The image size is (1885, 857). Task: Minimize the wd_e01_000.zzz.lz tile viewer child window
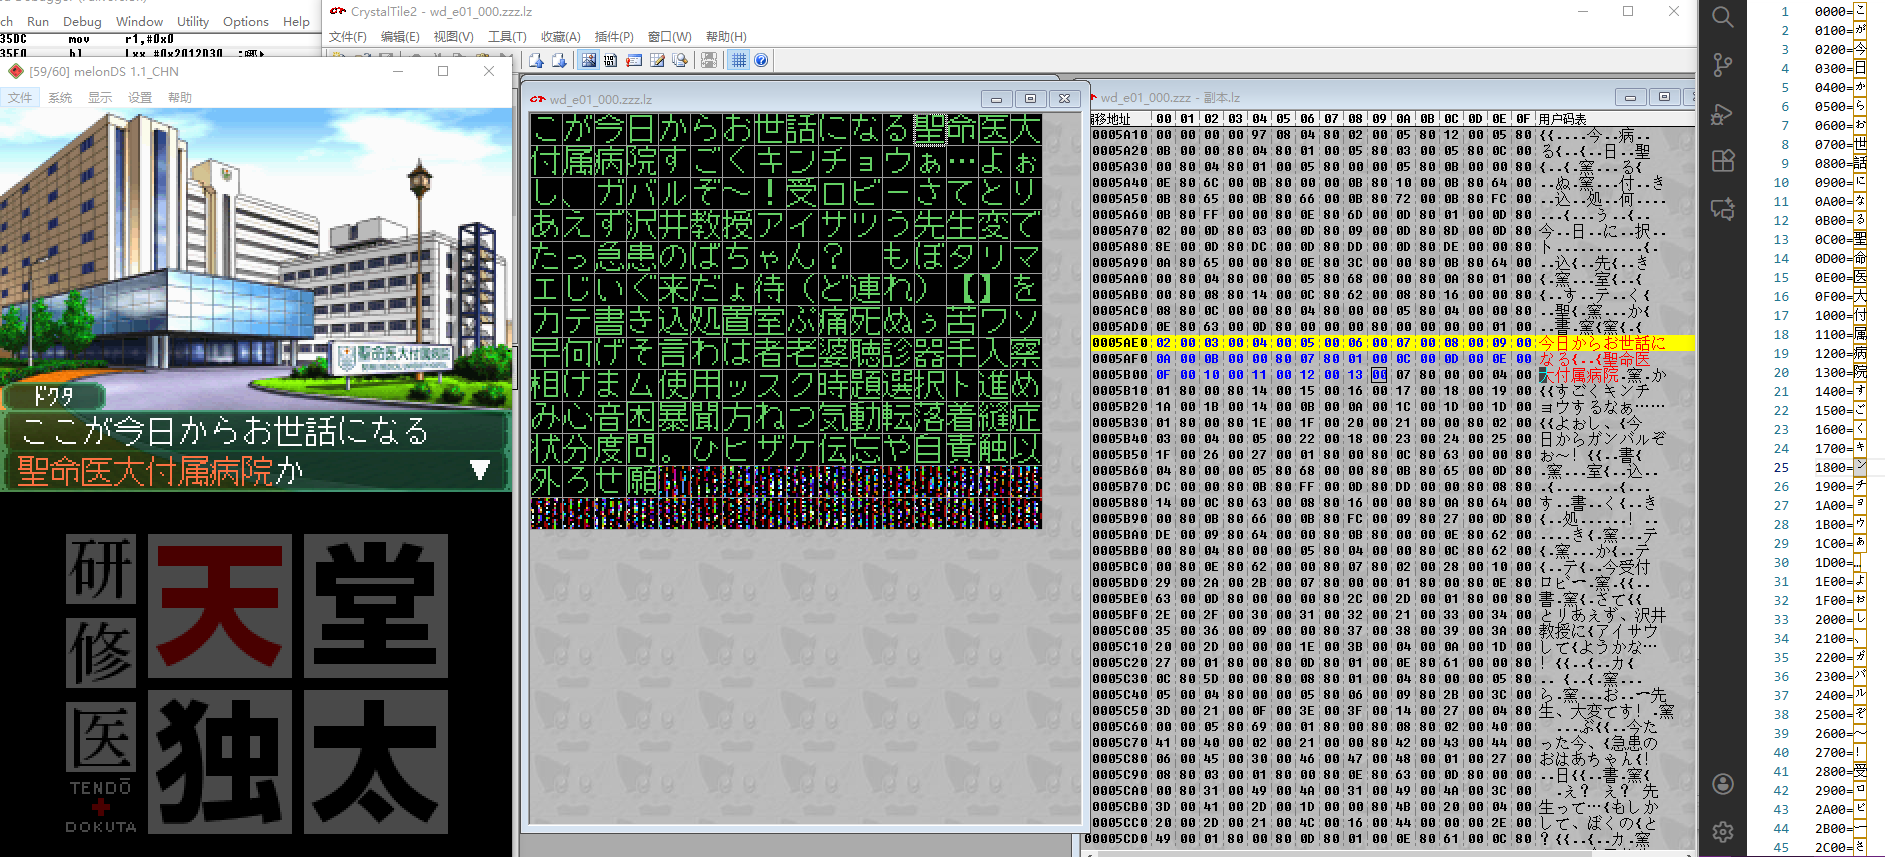[996, 99]
